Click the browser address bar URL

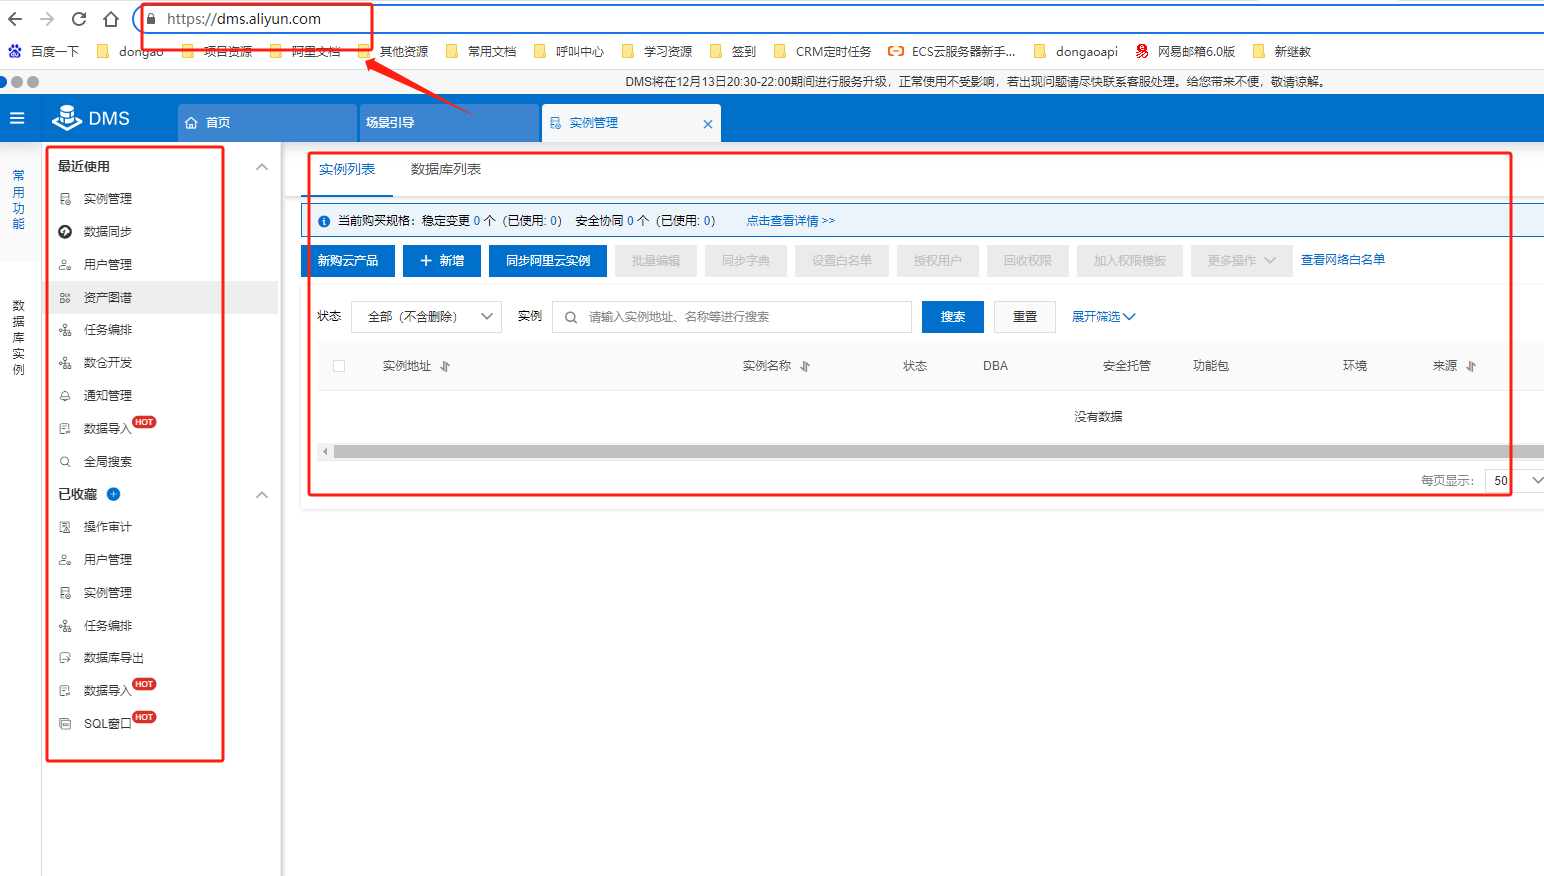tap(244, 19)
